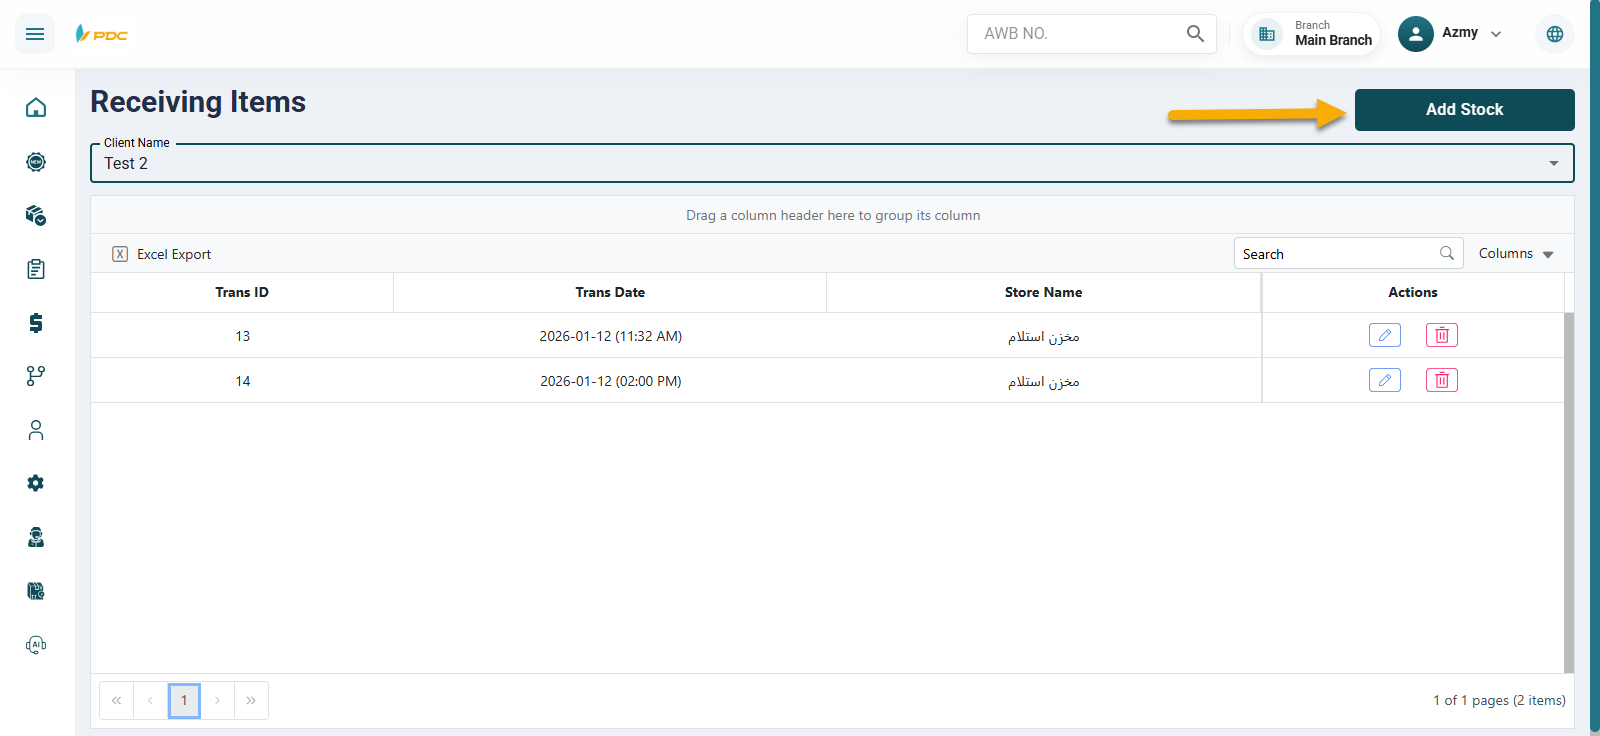Open the hamburger menu

click(35, 34)
